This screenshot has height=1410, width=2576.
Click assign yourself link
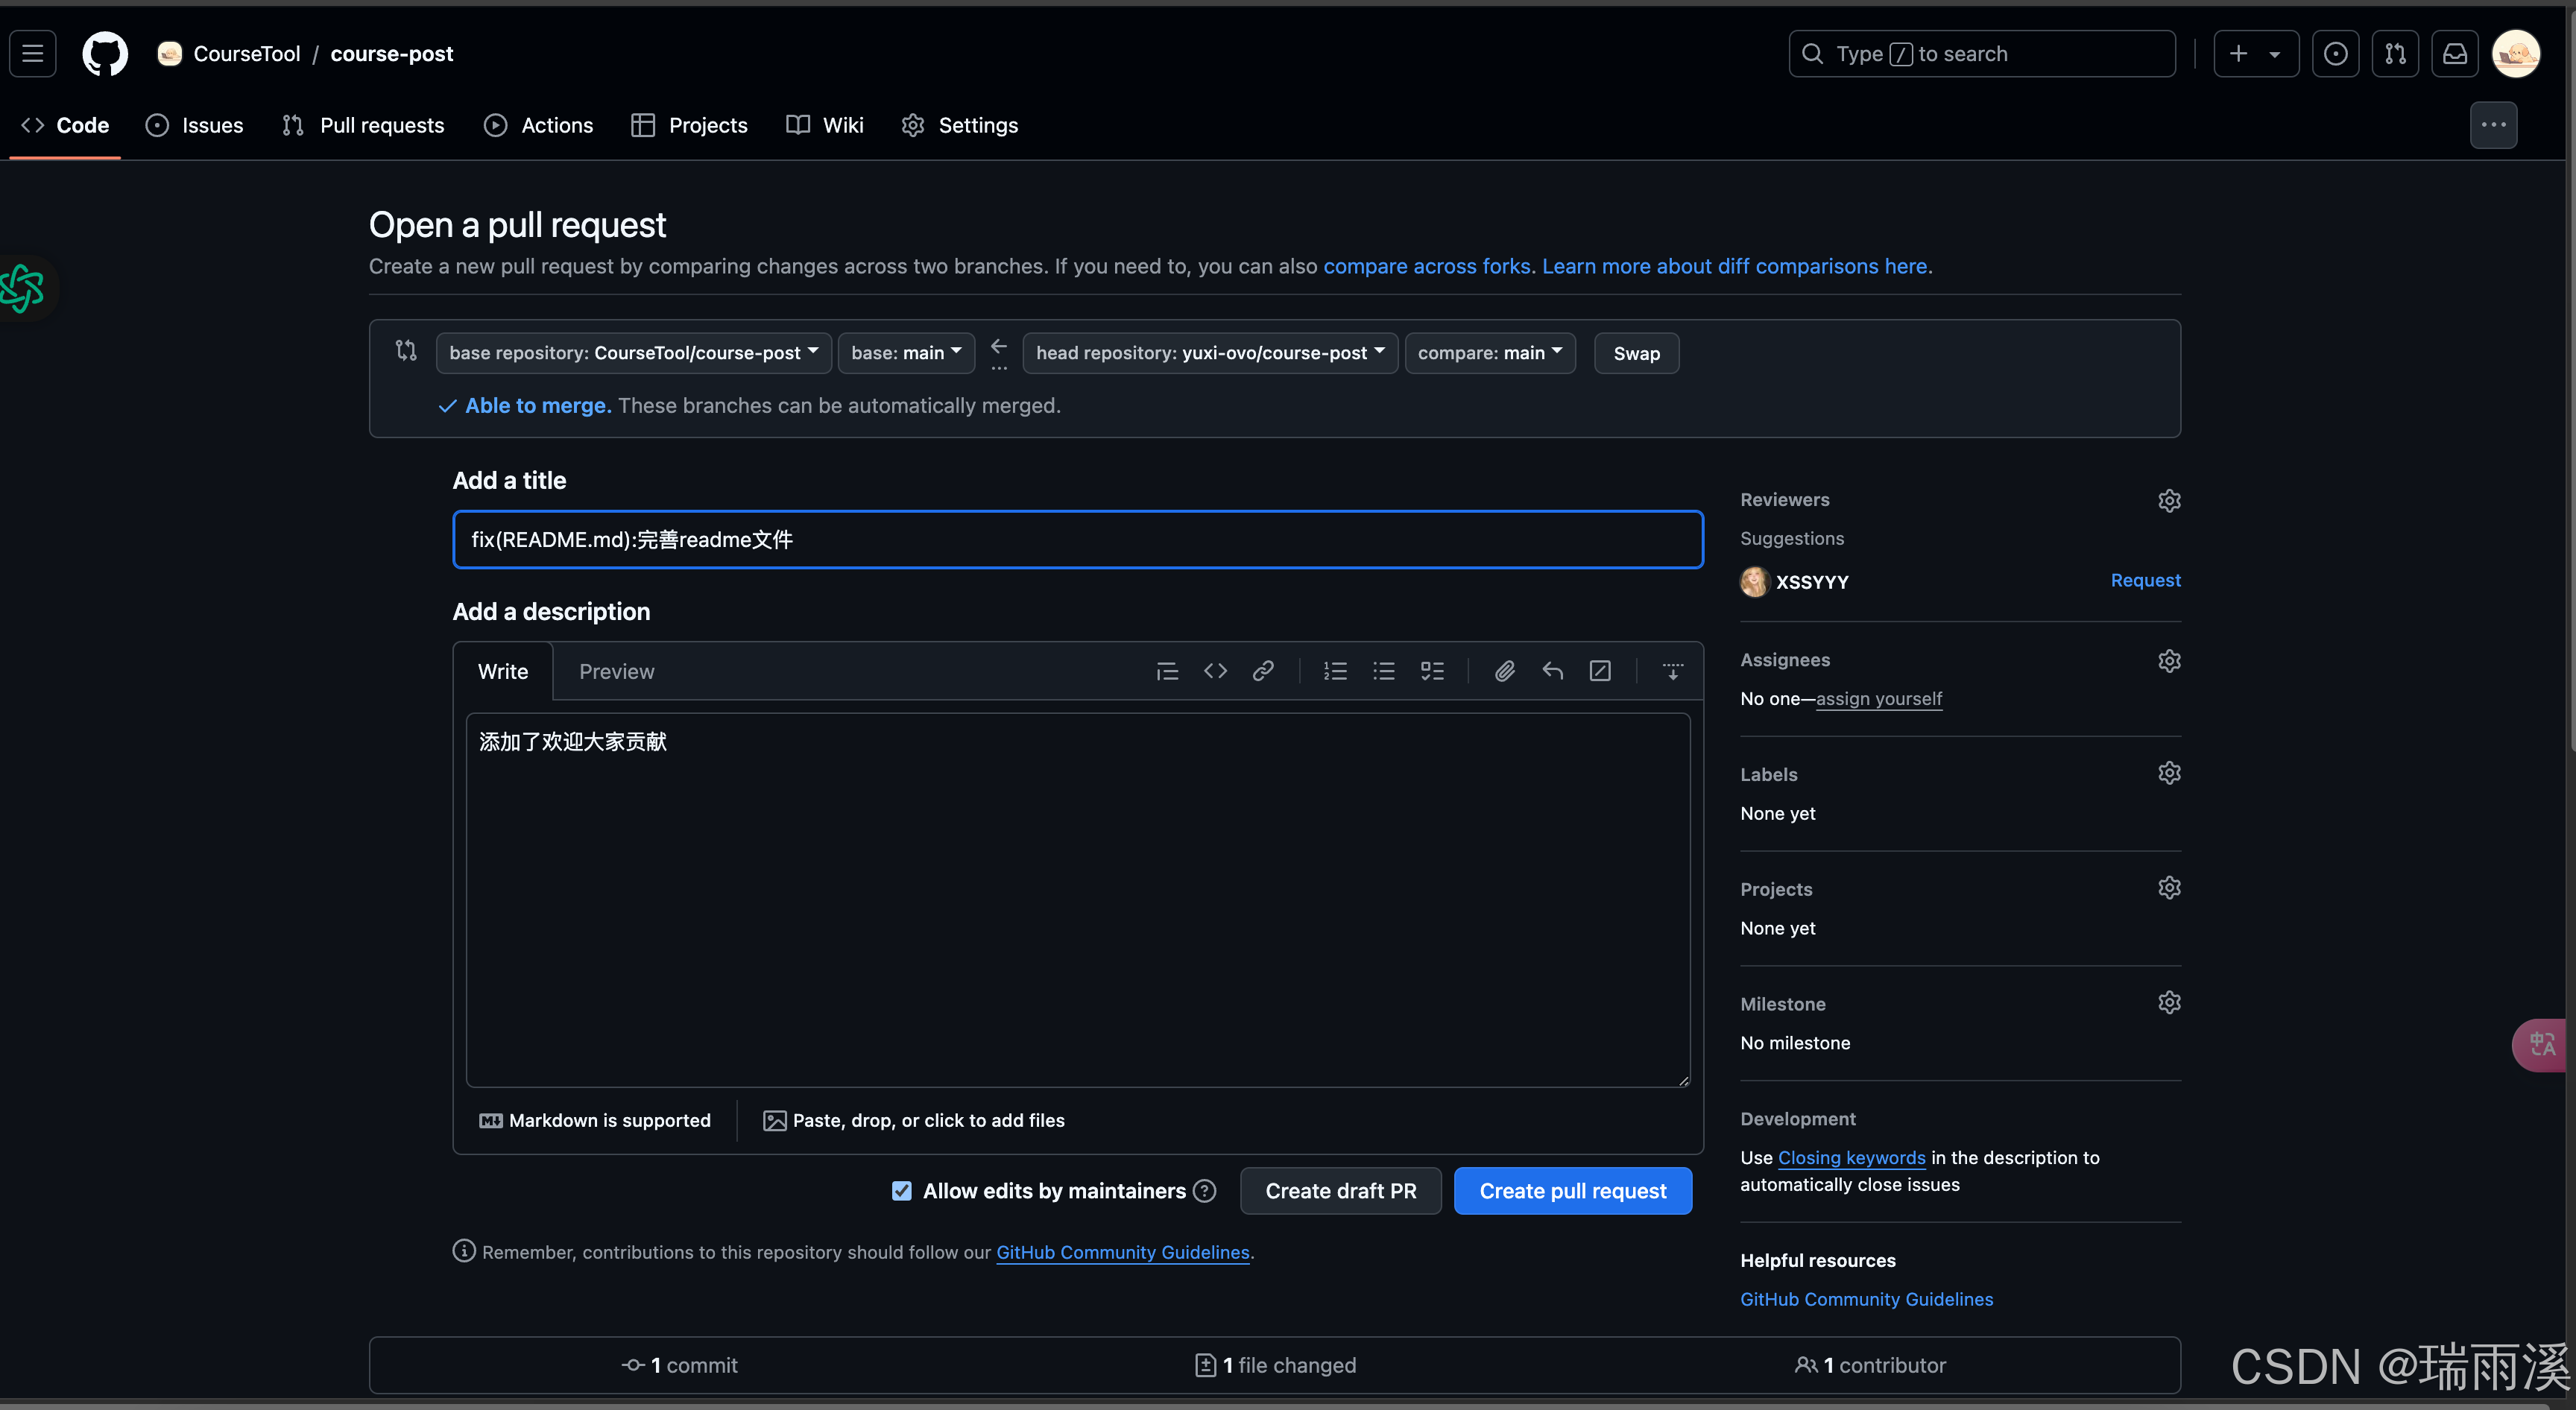pos(1879,699)
